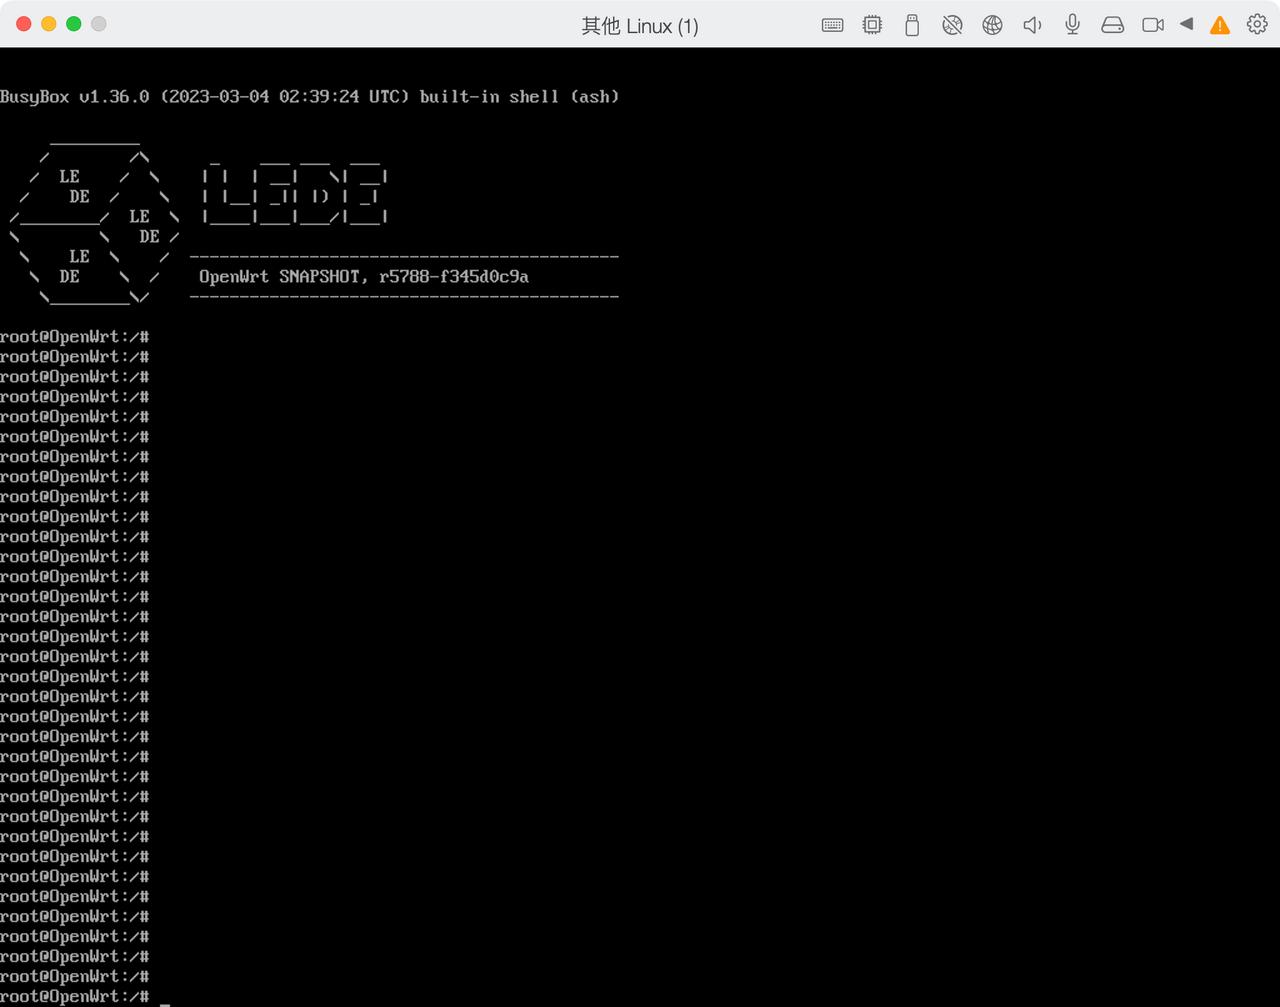Image resolution: width=1280 pixels, height=1007 pixels.
Task: Click the globe network icon without the slash
Action: click(992, 25)
